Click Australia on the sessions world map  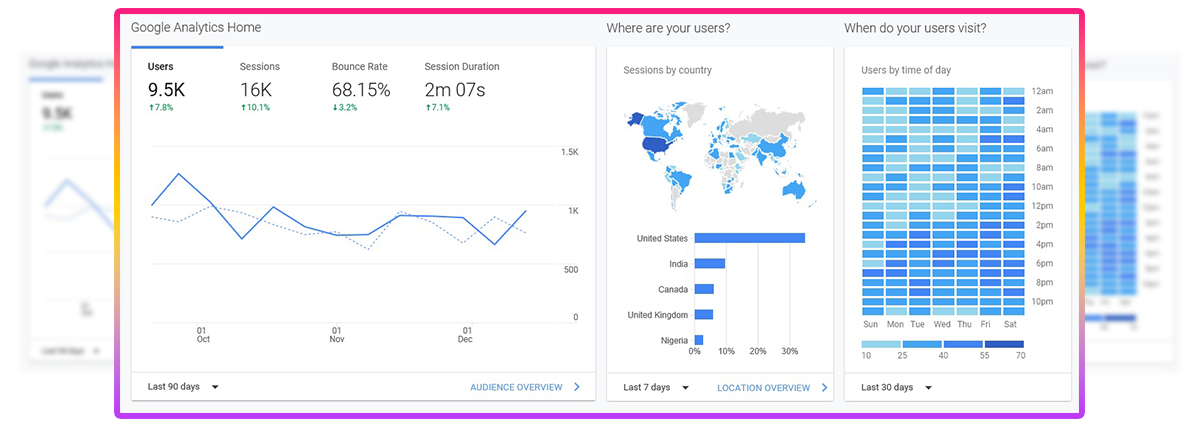click(796, 187)
